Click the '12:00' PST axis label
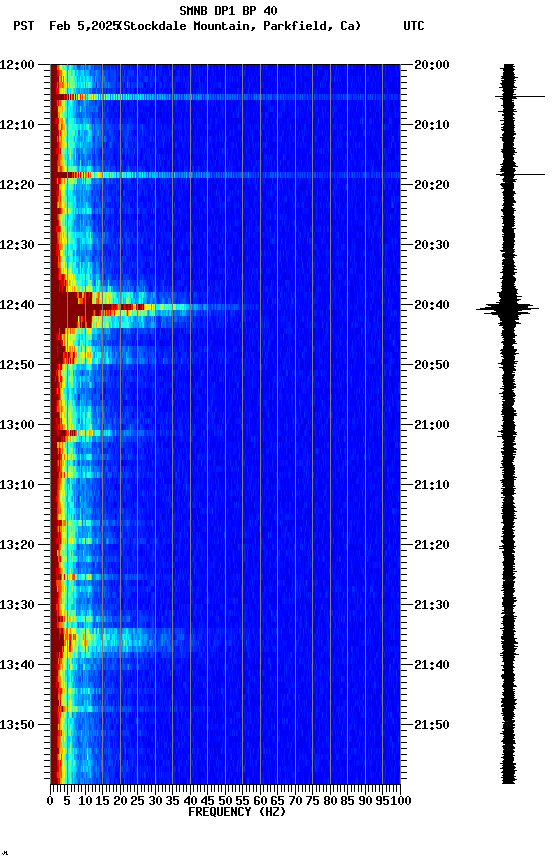 coord(17,65)
